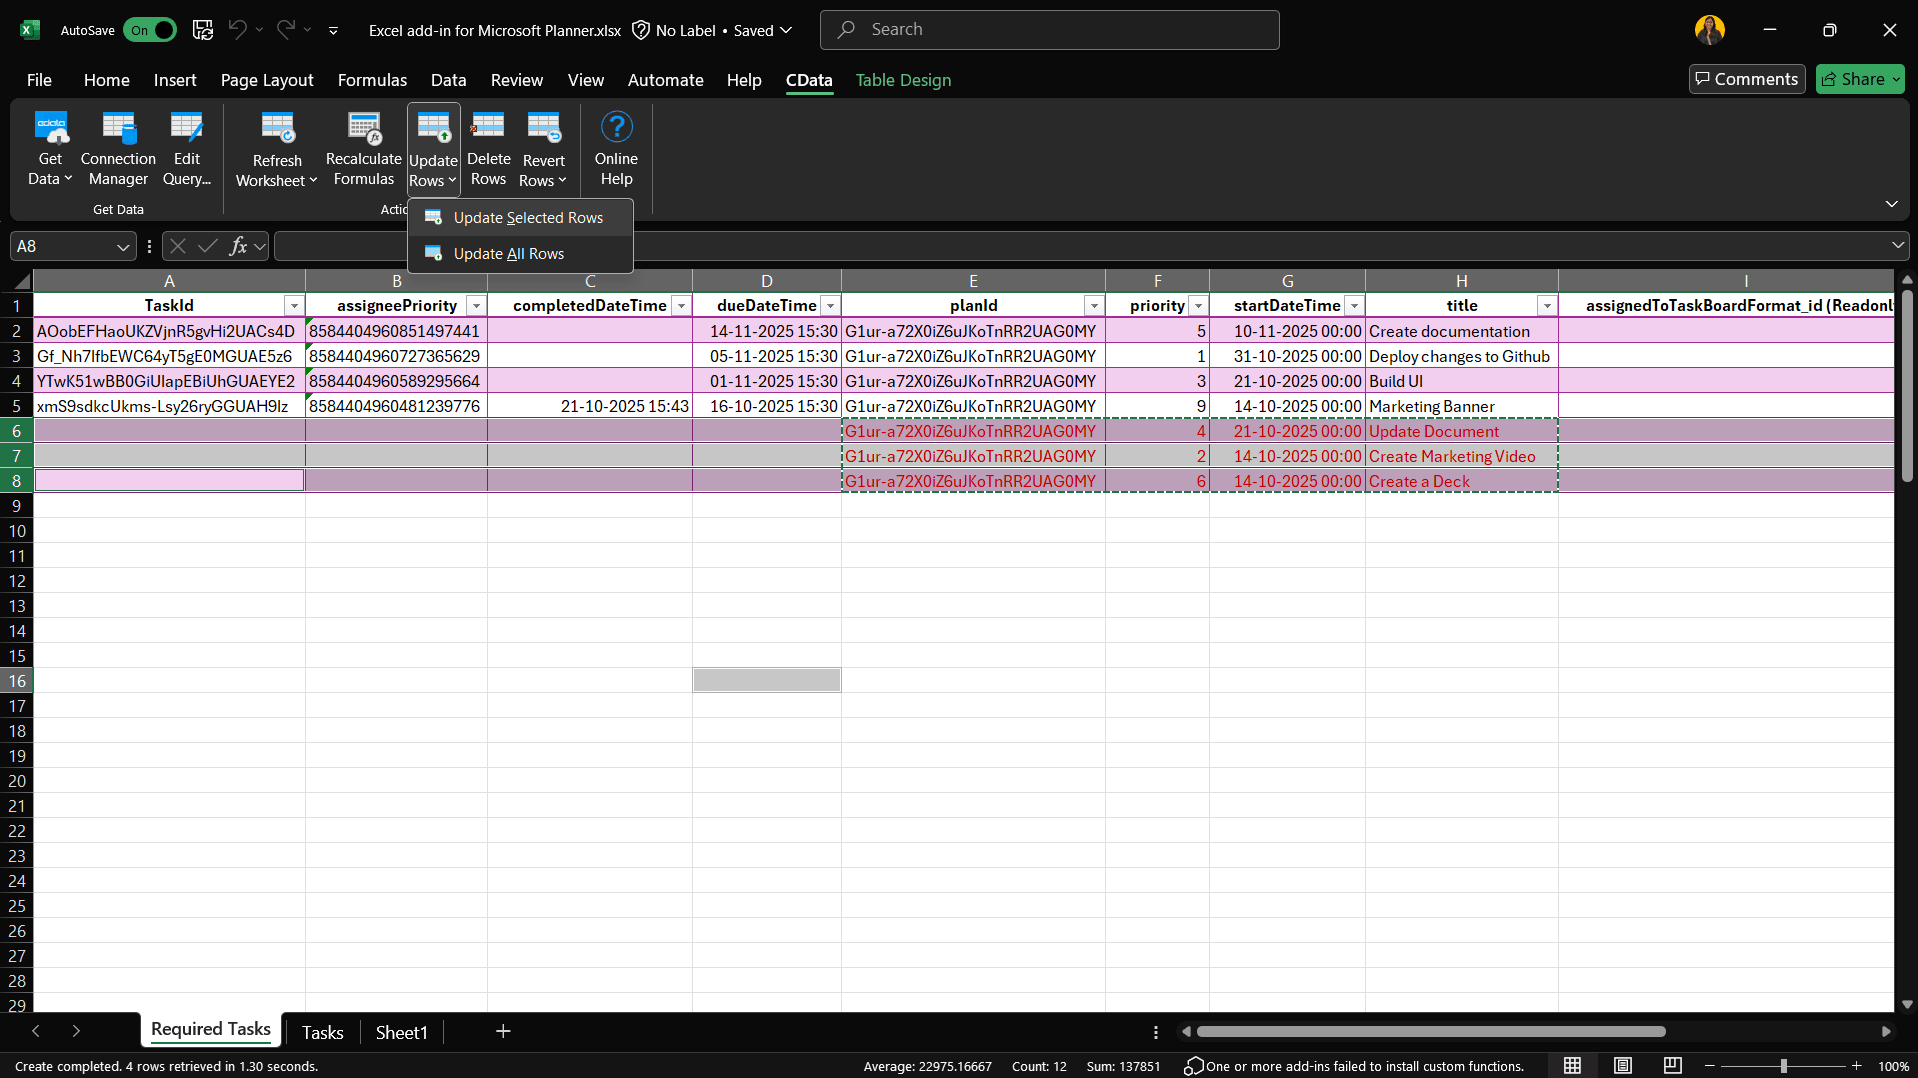Switch to the Tasks sheet tab
Image resolution: width=1918 pixels, height=1078 pixels.
[x=322, y=1032]
